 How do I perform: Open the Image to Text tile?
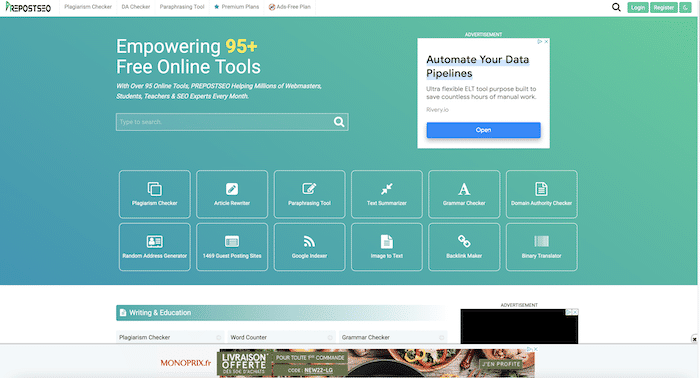point(387,247)
